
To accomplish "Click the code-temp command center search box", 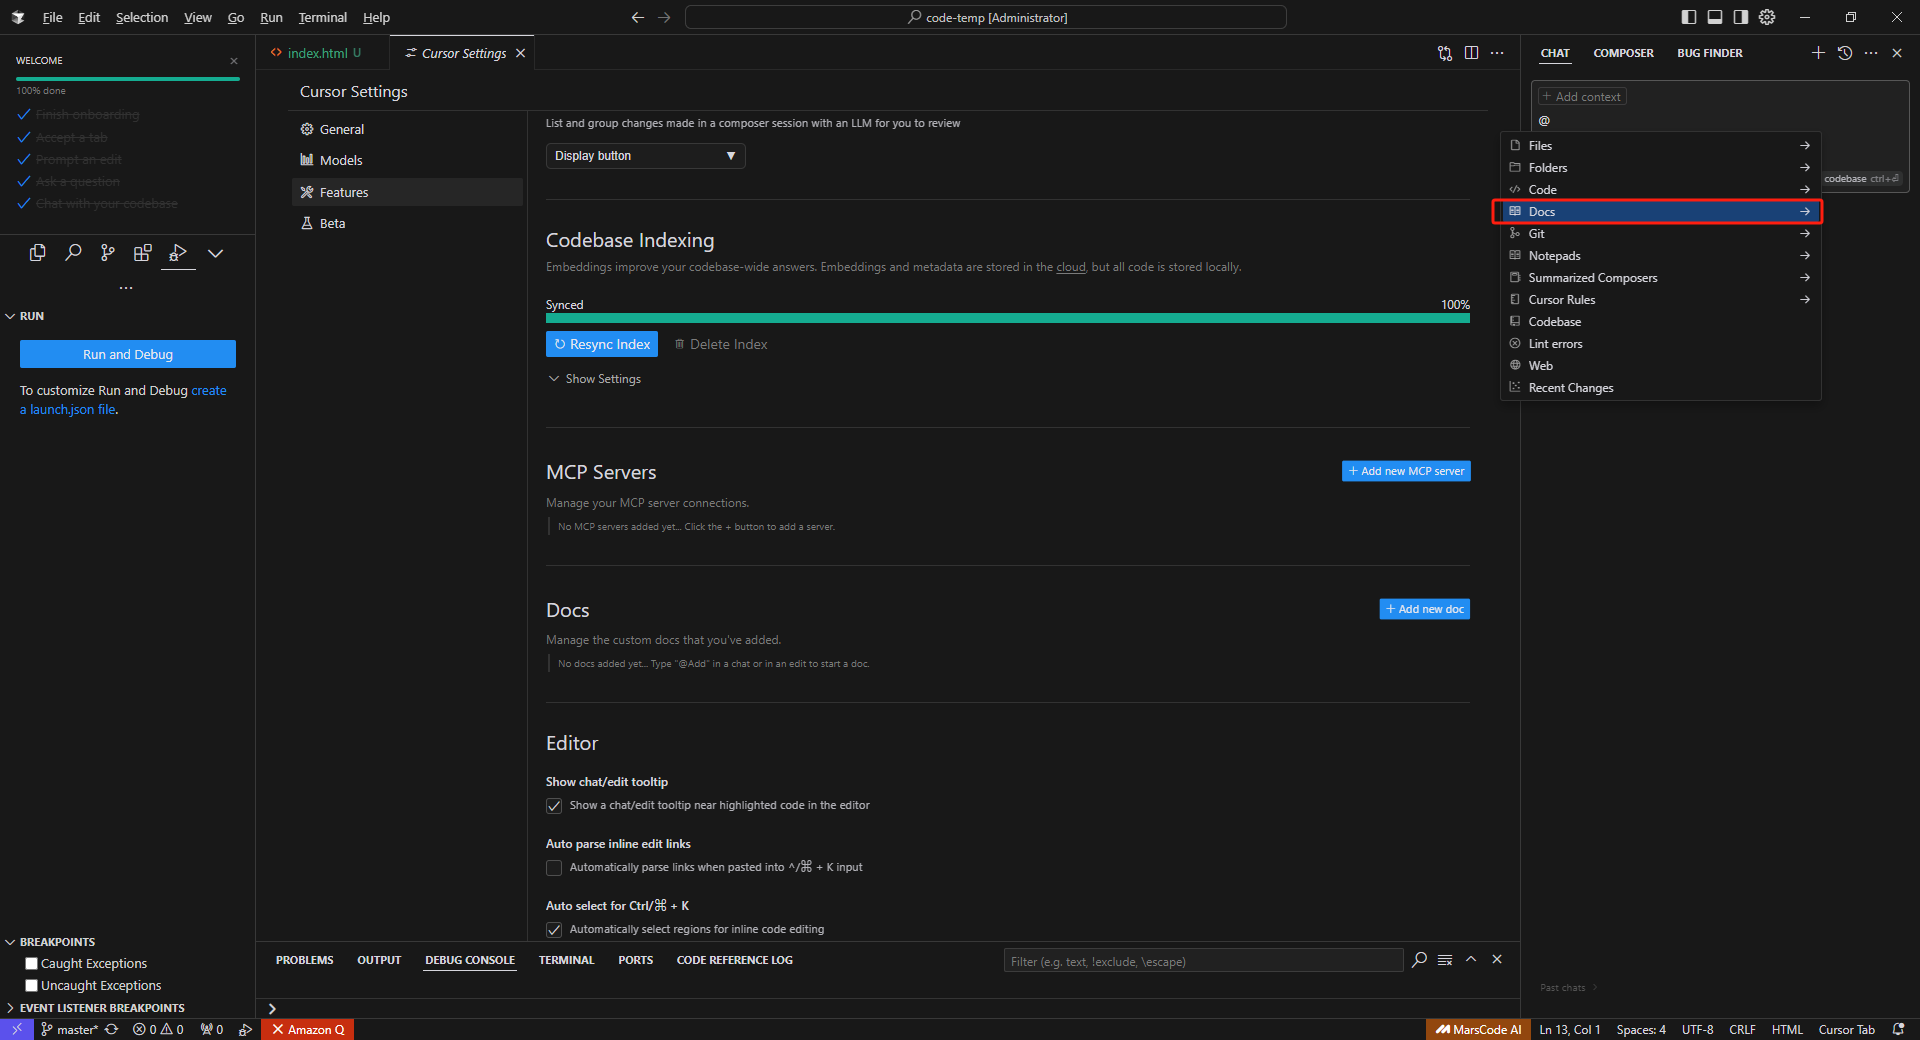I will [x=986, y=18].
